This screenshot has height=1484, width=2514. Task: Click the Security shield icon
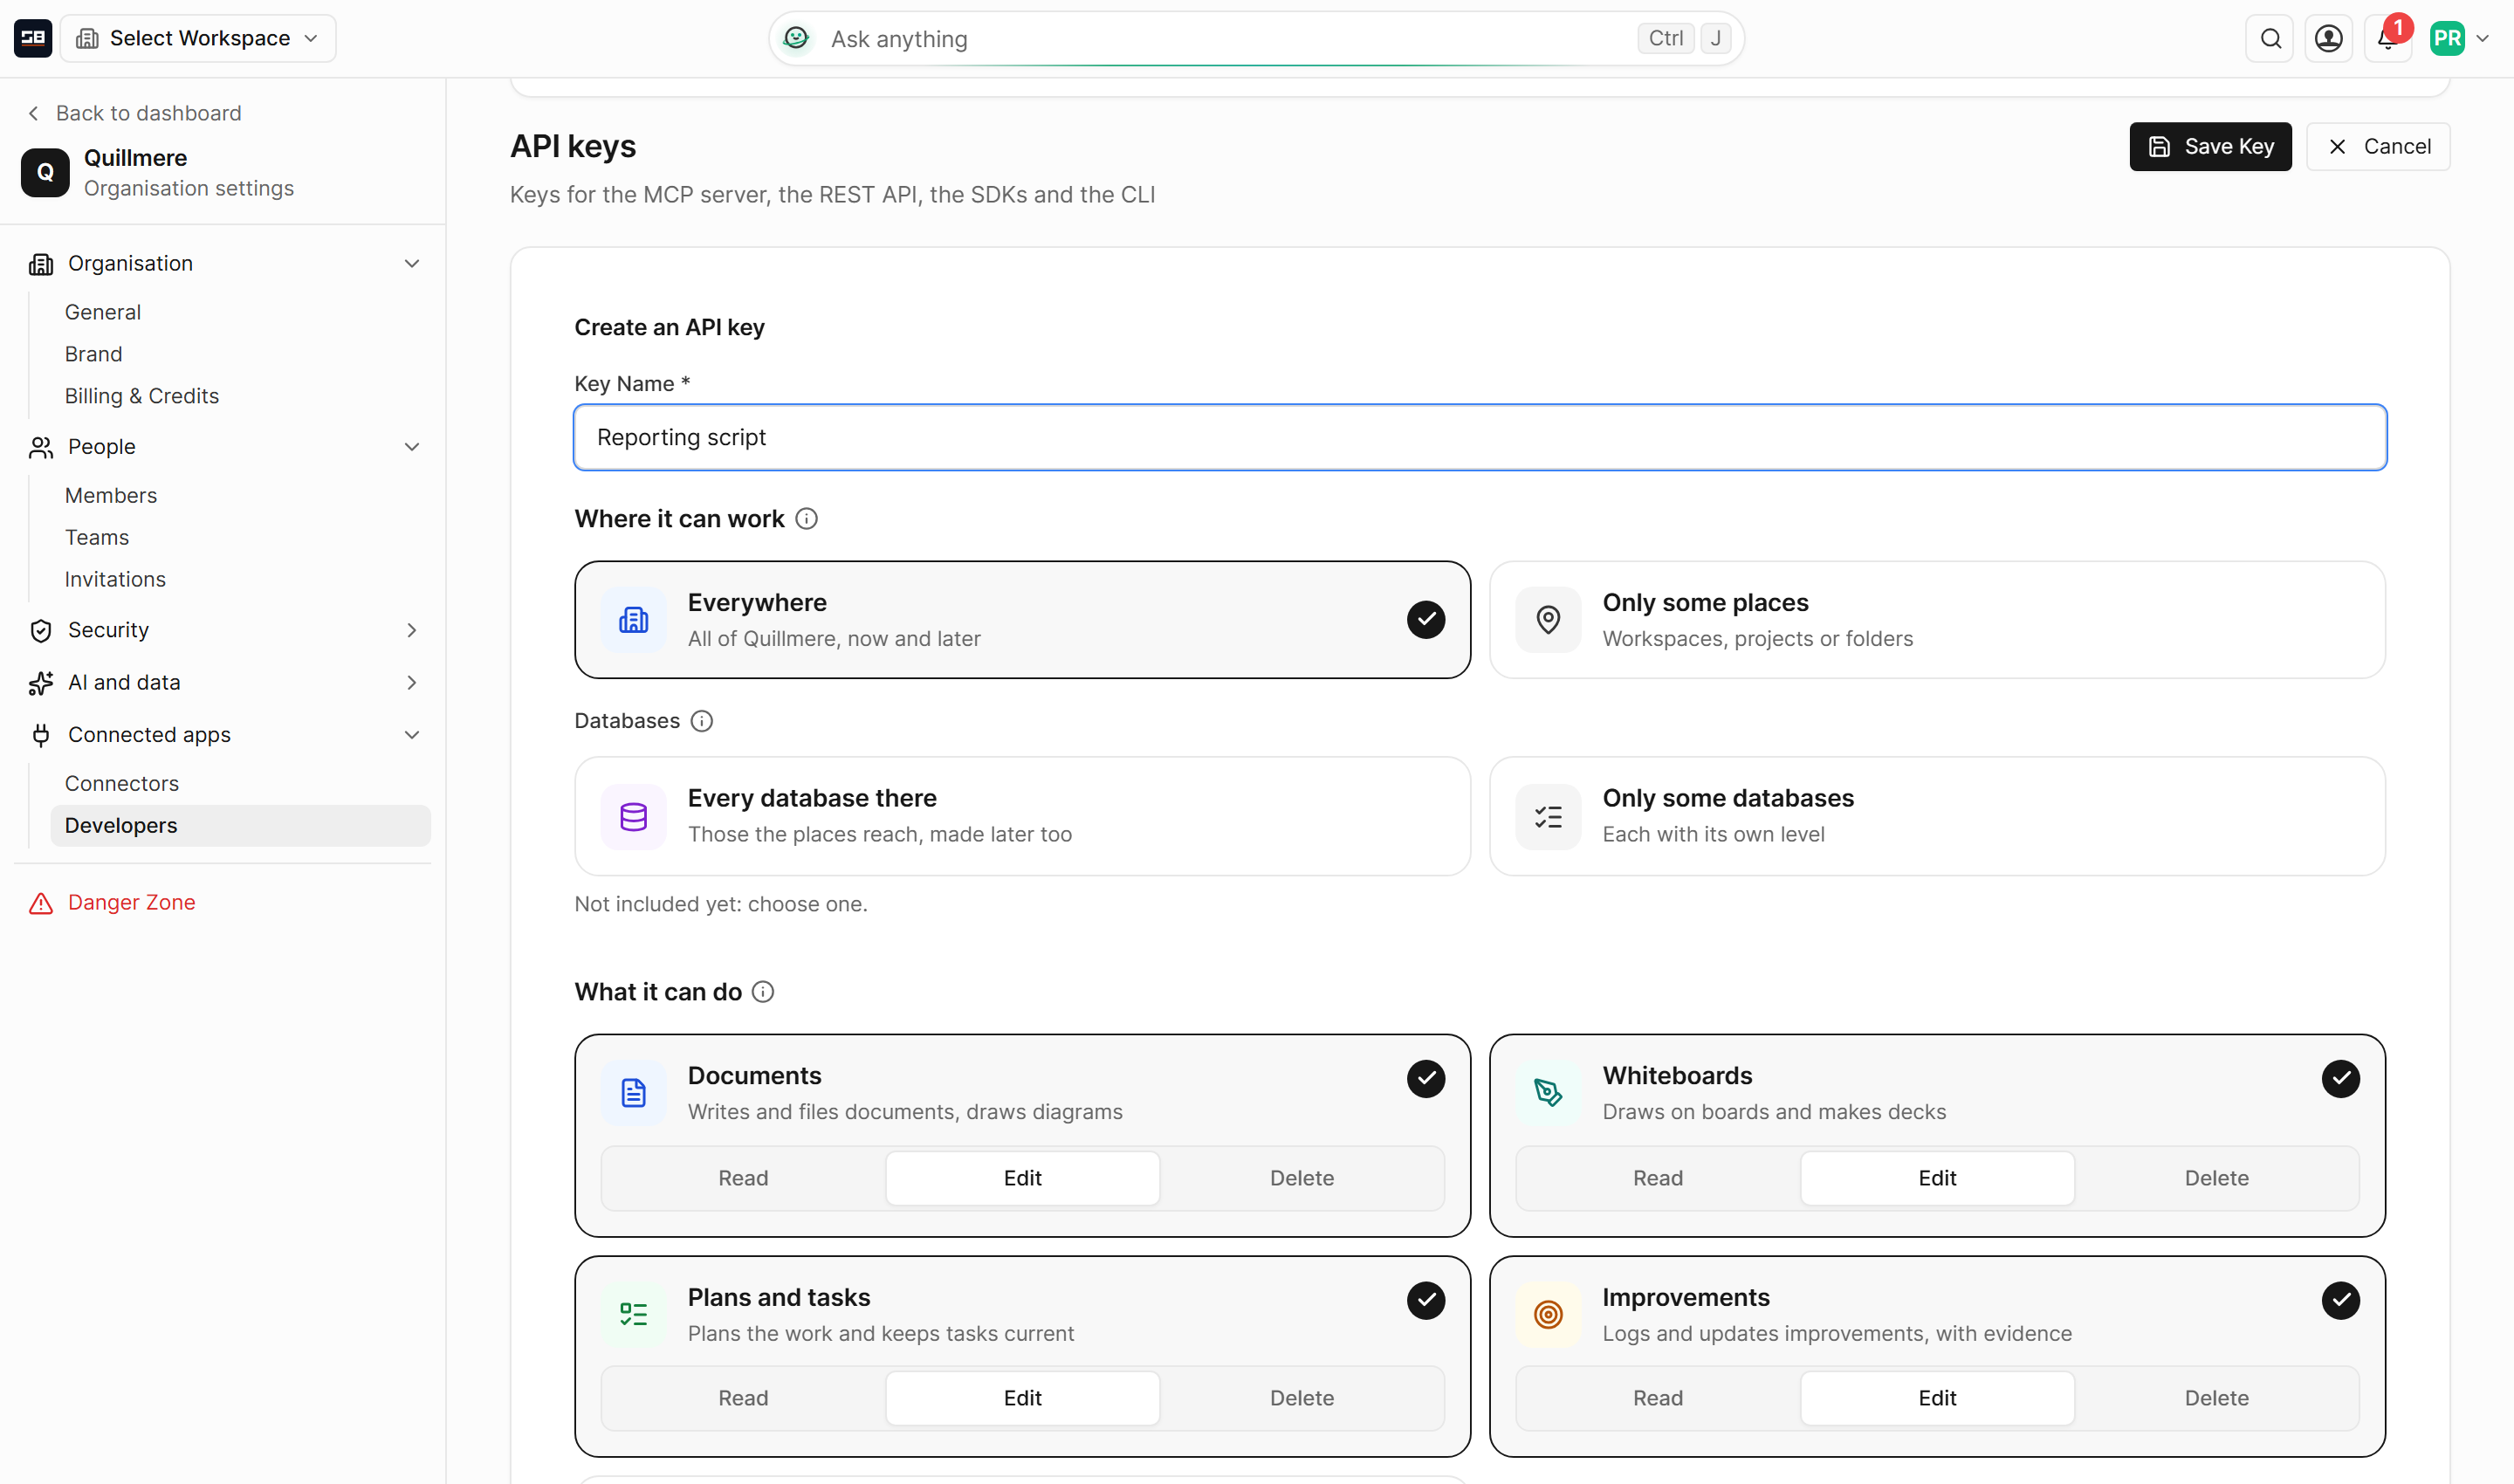pyautogui.click(x=41, y=631)
